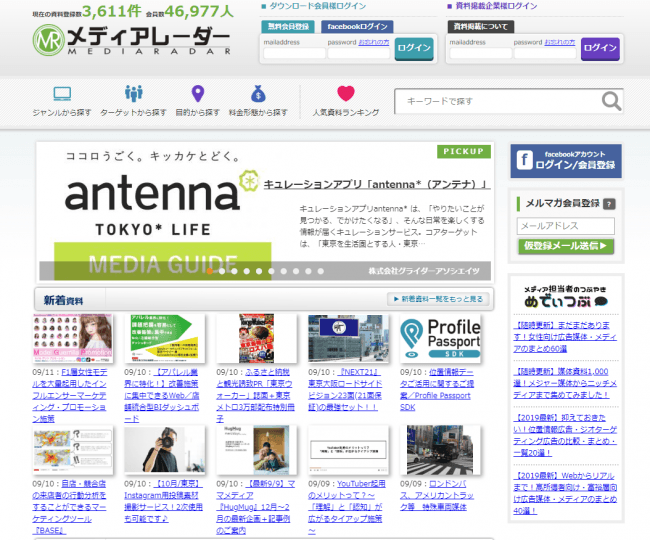650x540 pixels.
Task: Open the purpose search pin icon
Action: point(198,94)
